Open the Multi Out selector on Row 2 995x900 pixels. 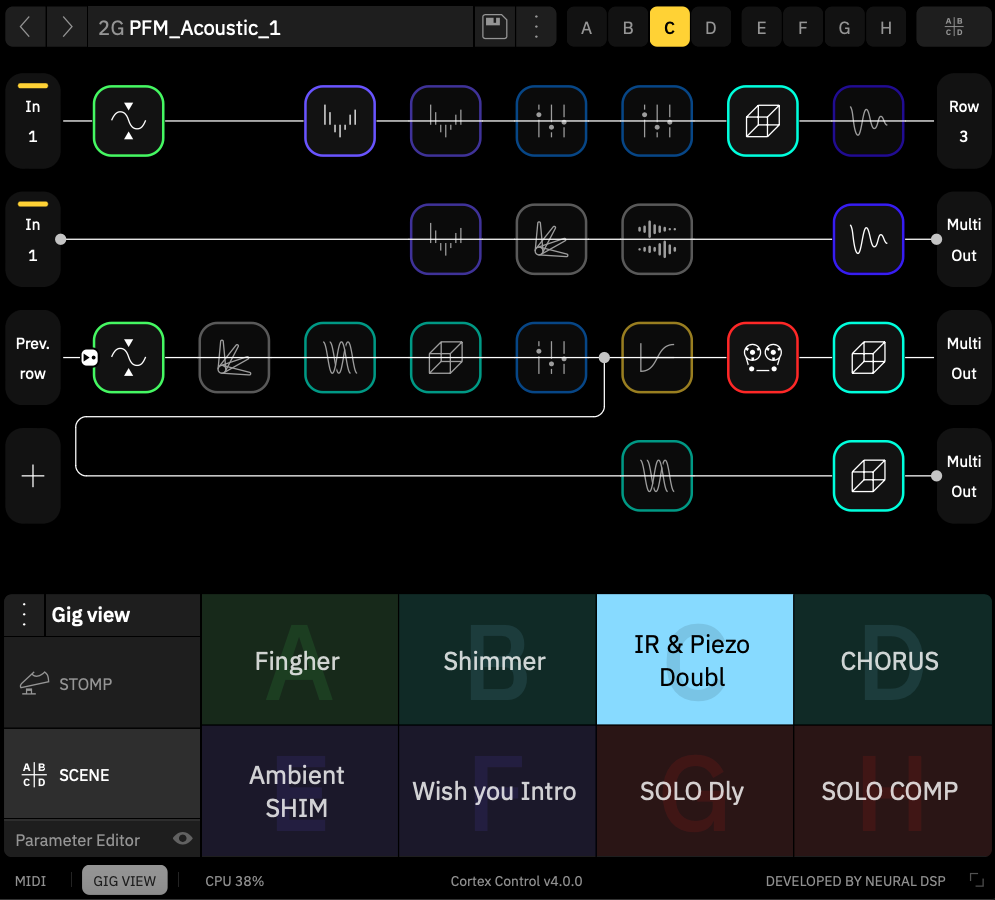click(963, 239)
